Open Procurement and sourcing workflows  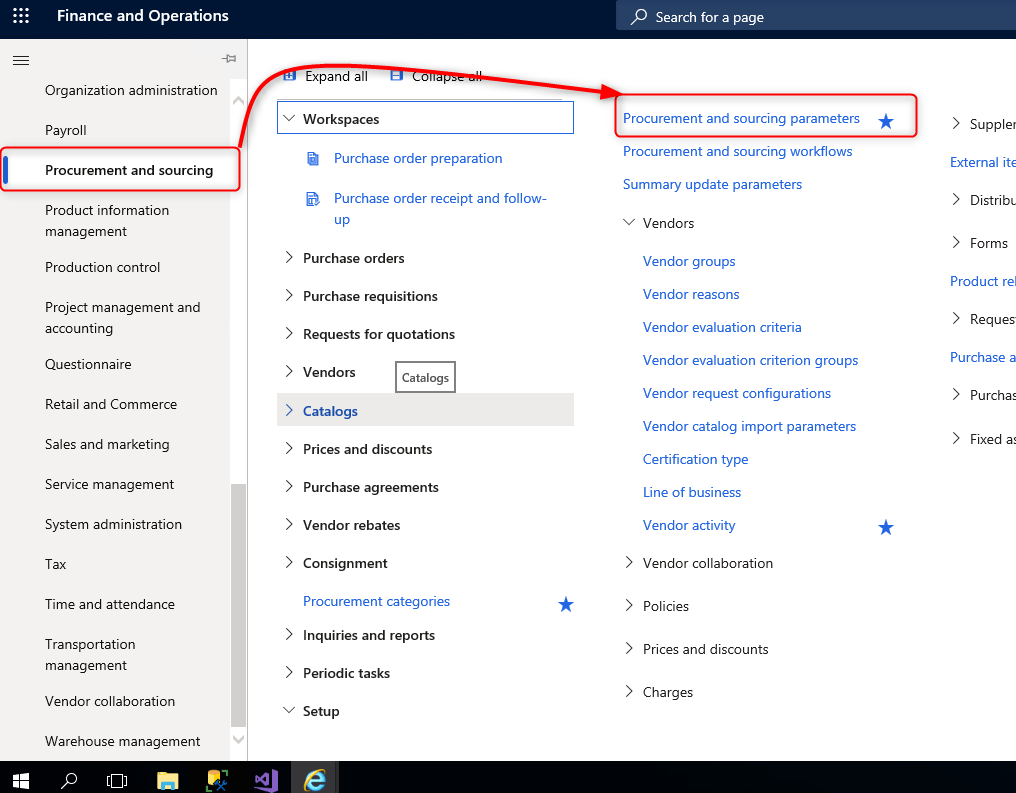(737, 151)
